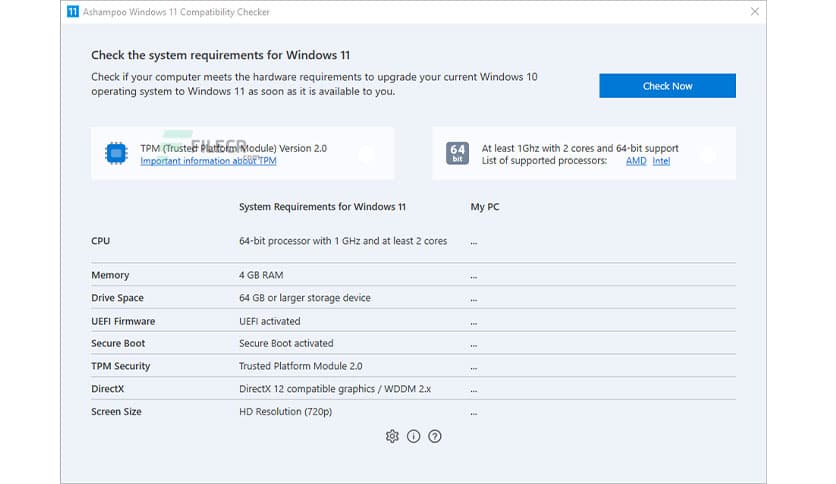Click the 'My PC' column header
Viewport: 836px width, 484px height.
coord(485,207)
